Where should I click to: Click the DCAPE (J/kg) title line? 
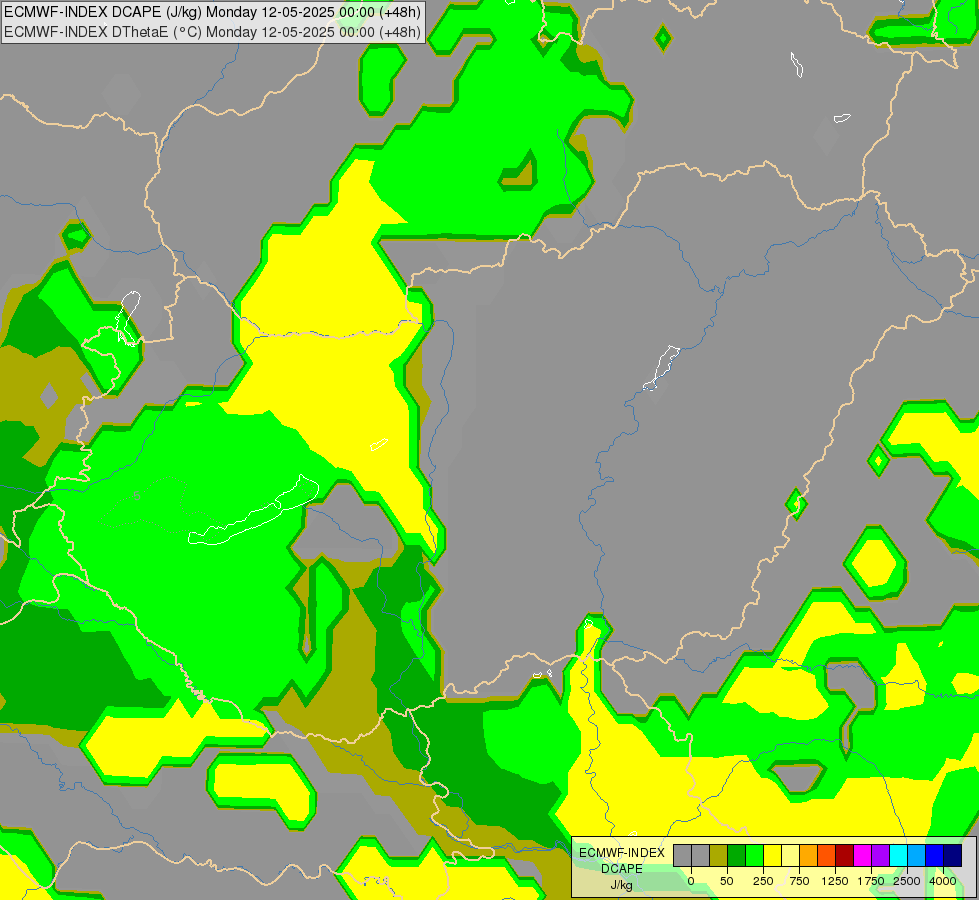[212, 12]
